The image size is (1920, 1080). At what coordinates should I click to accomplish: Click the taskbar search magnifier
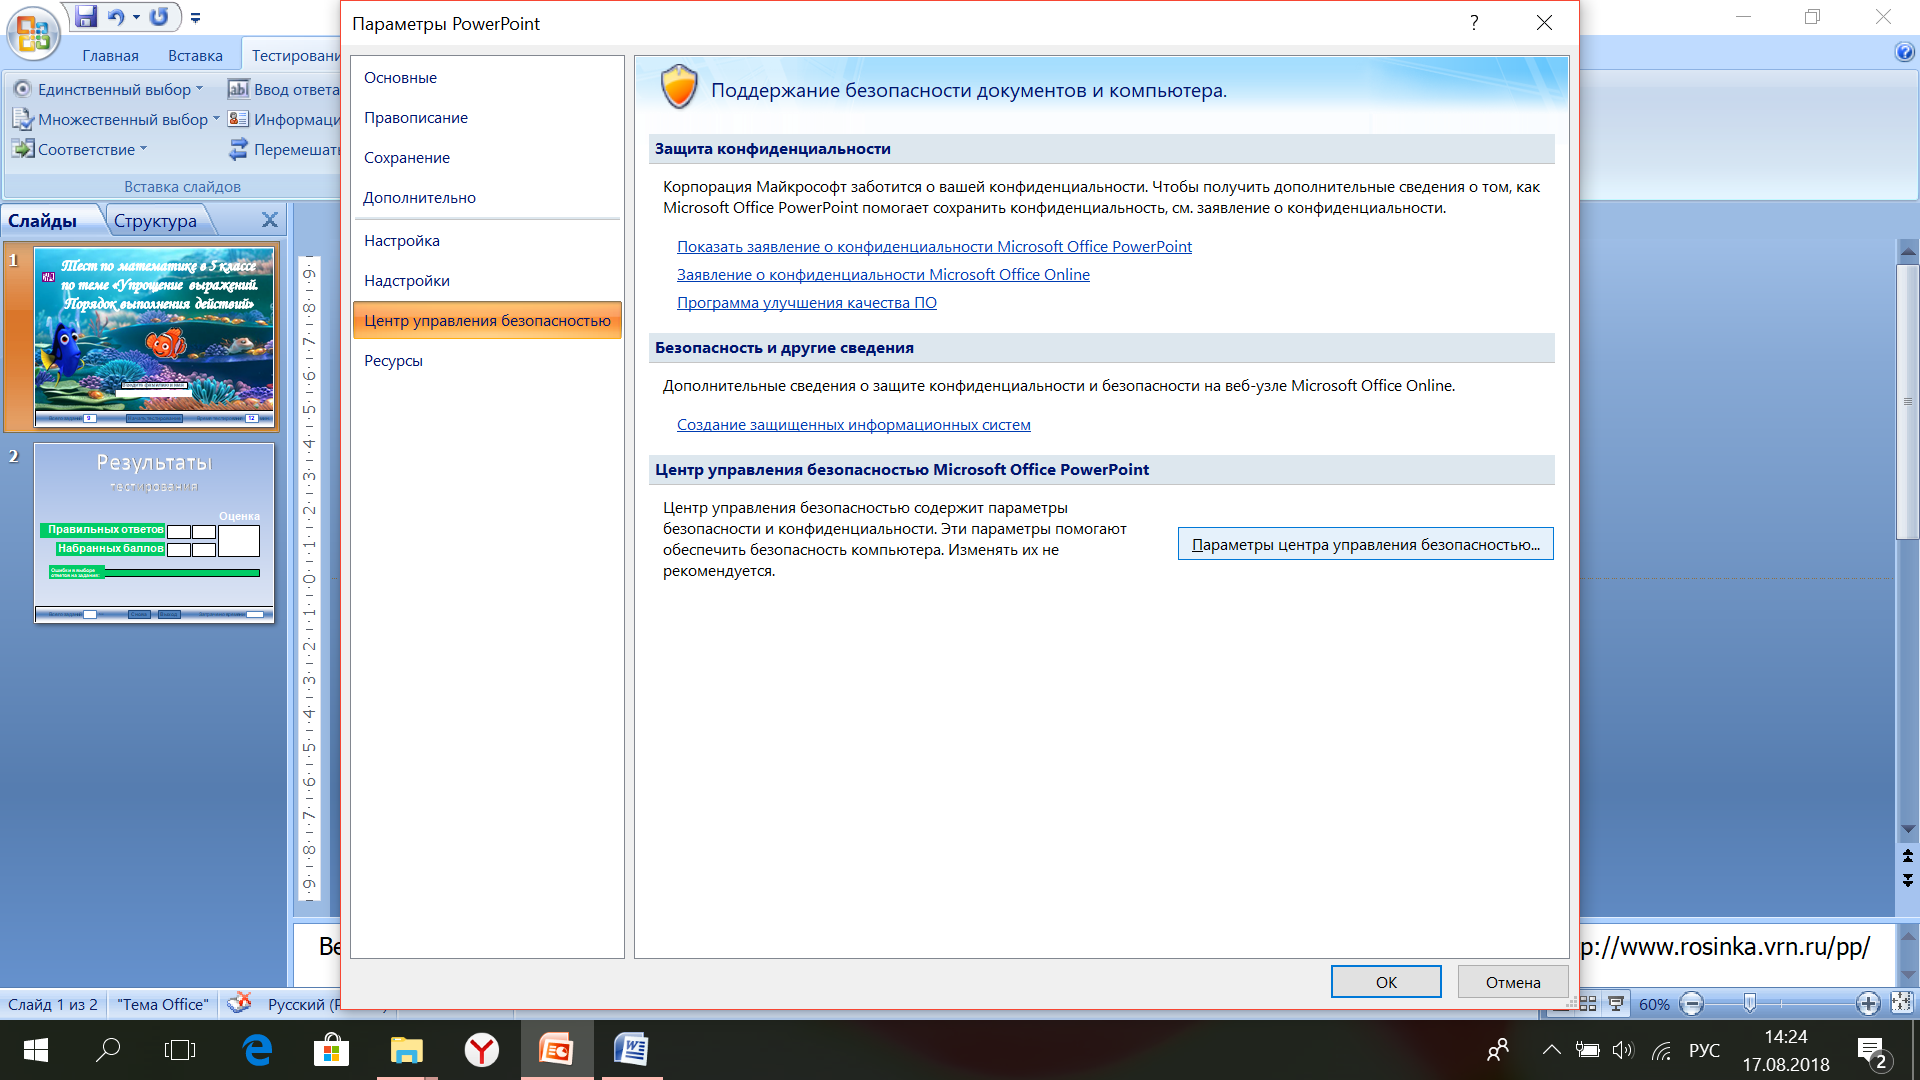coord(108,1050)
